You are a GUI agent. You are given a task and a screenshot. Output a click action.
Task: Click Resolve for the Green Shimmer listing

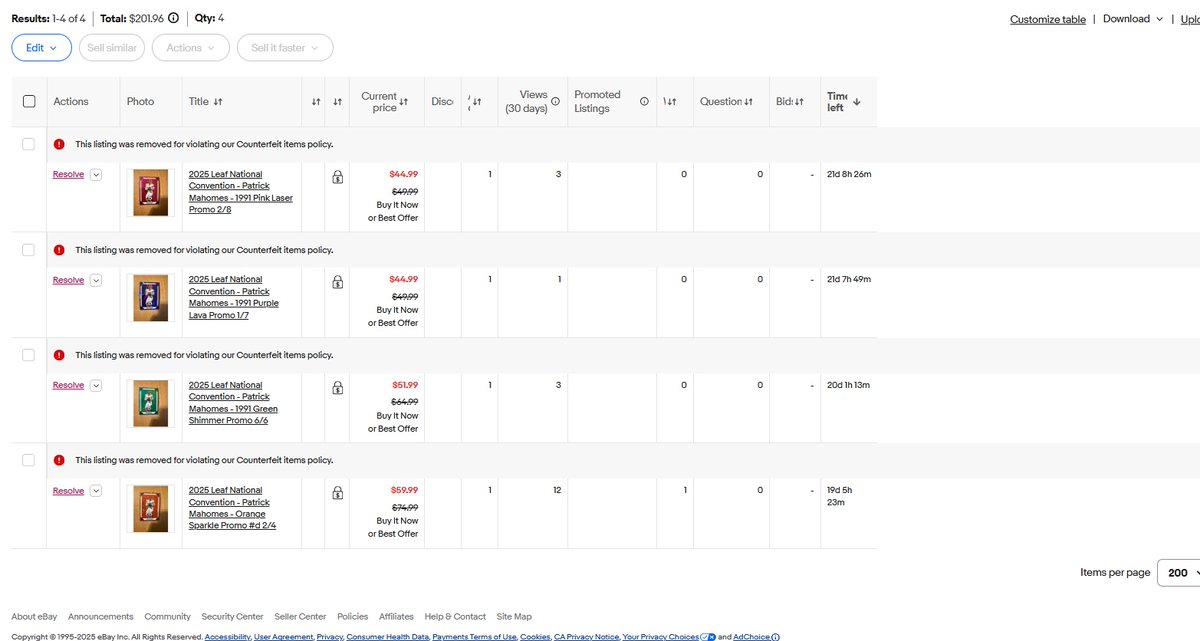point(68,385)
